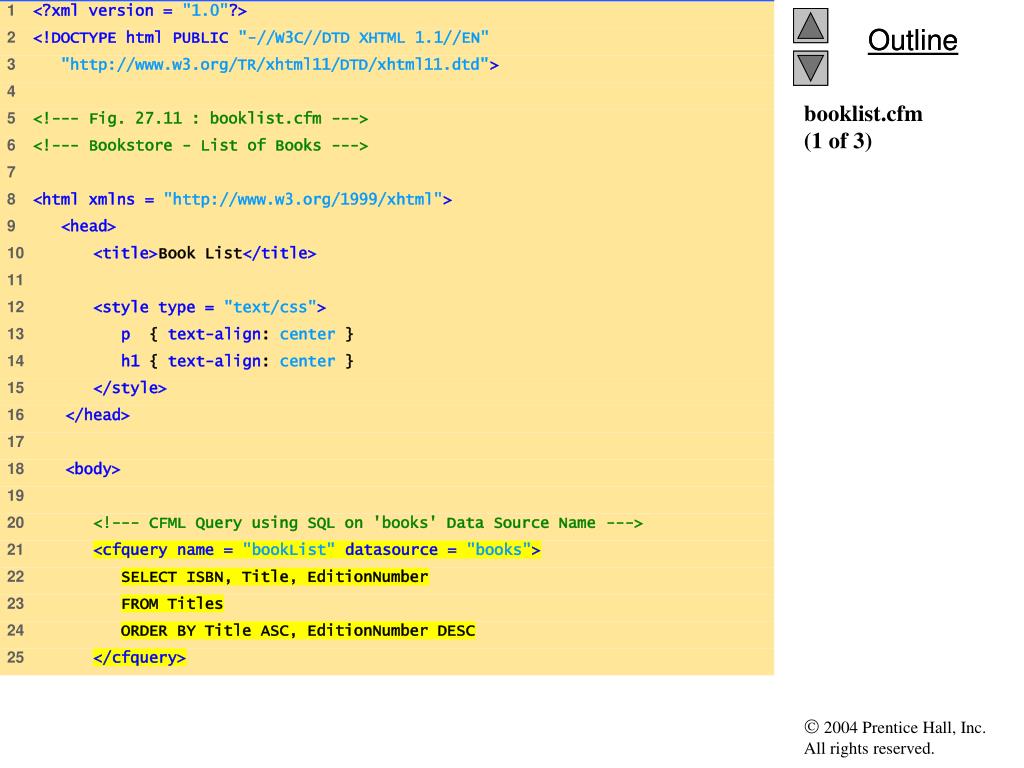Click the DOCTYPE html PUBLIC line

pos(261,38)
